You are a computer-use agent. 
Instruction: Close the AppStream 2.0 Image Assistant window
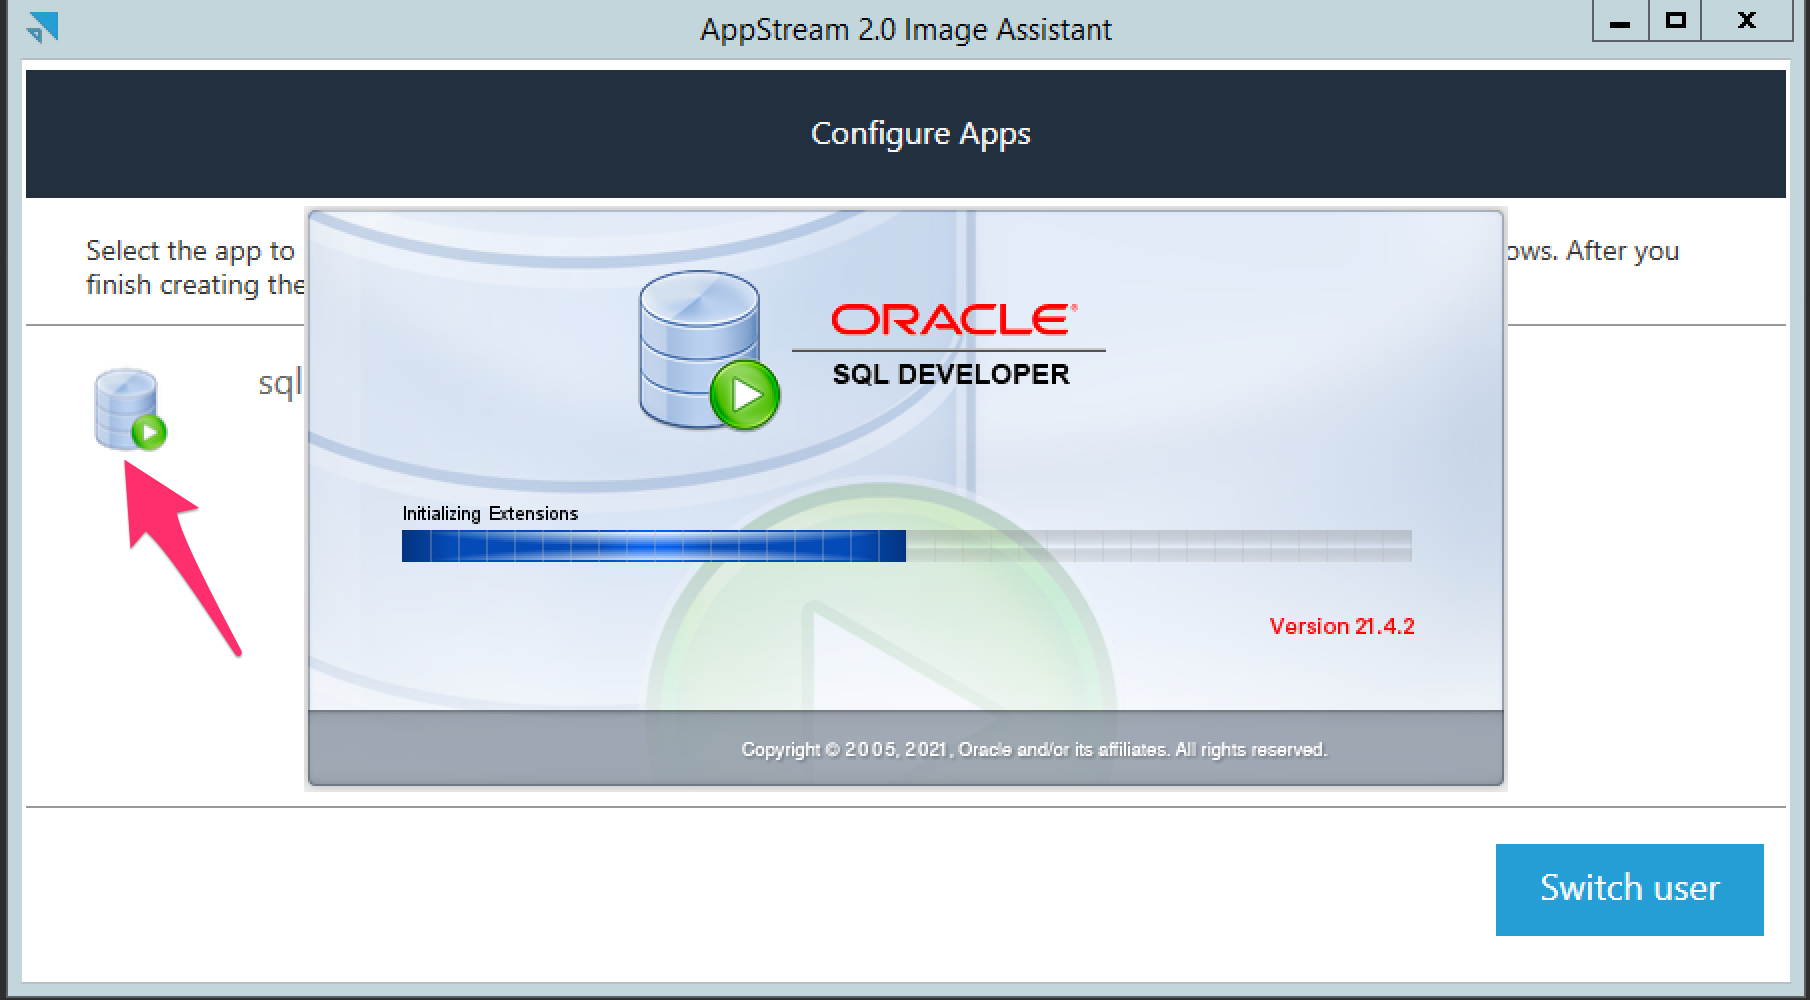[x=1747, y=21]
